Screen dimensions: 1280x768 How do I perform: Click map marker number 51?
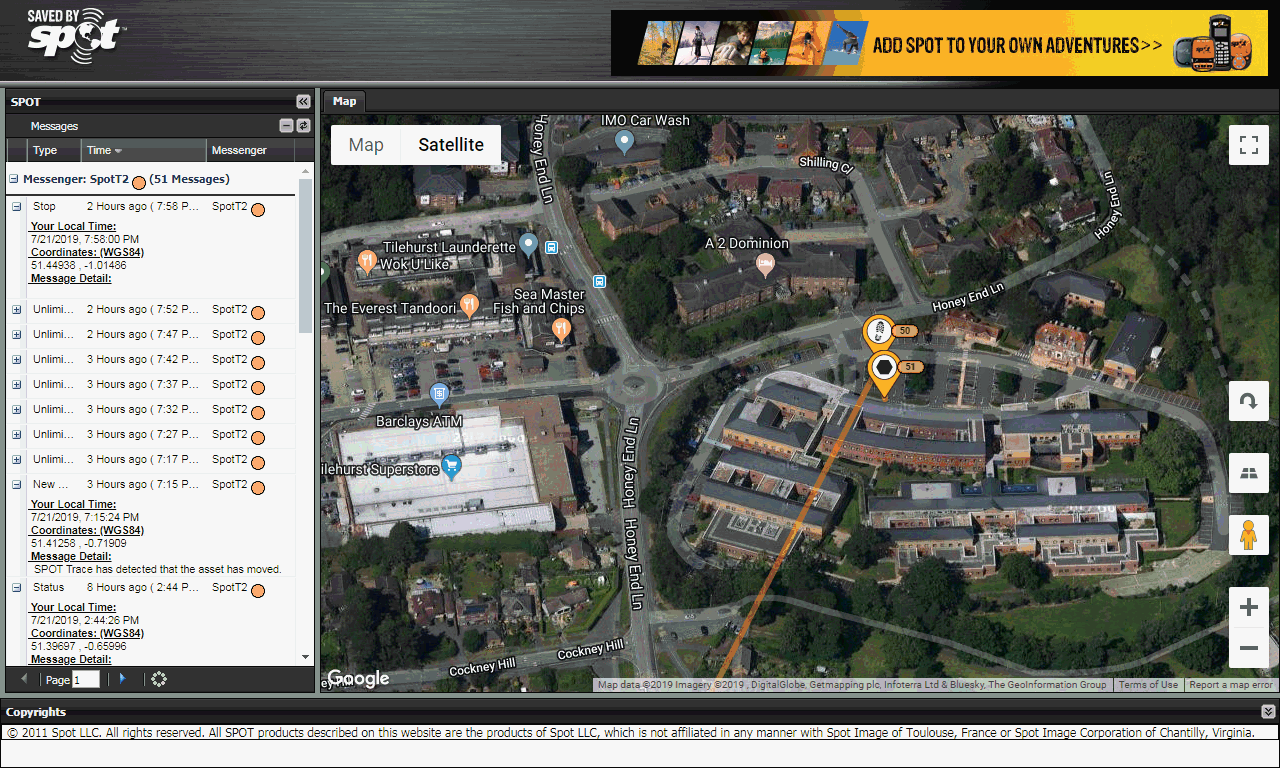click(884, 369)
